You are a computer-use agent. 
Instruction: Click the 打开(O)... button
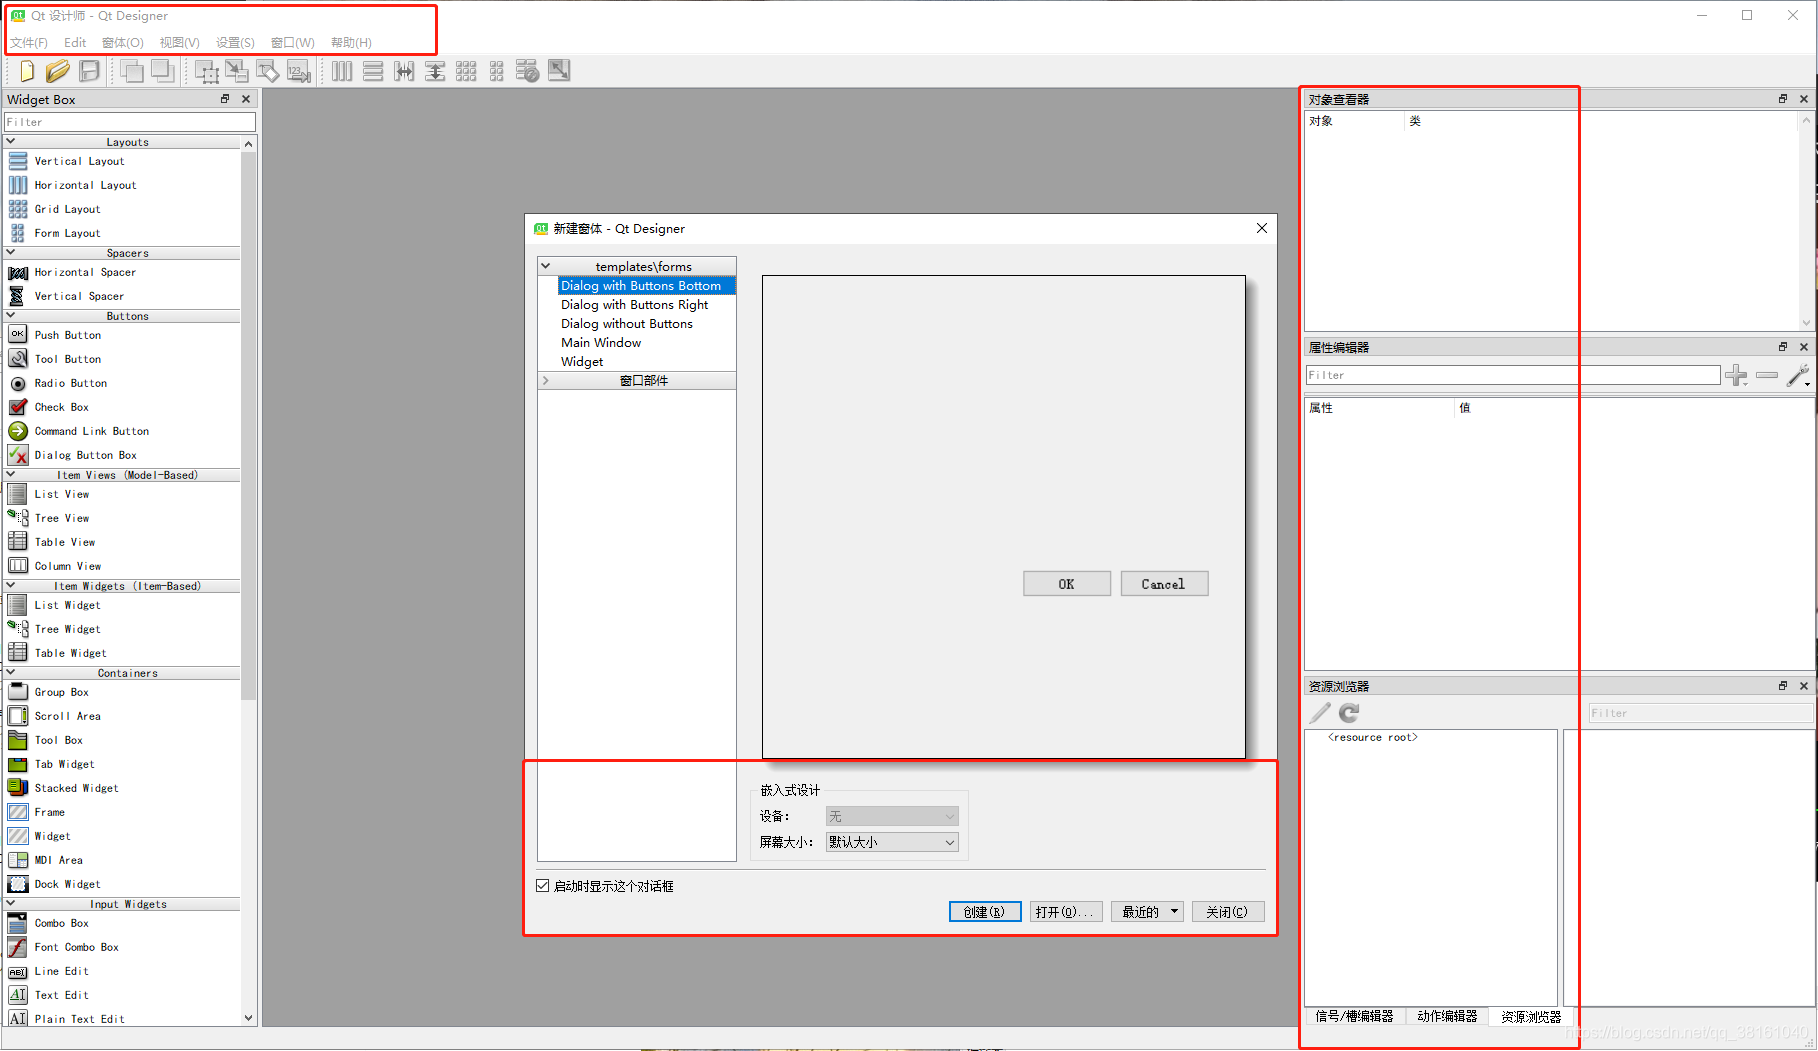tap(1066, 912)
